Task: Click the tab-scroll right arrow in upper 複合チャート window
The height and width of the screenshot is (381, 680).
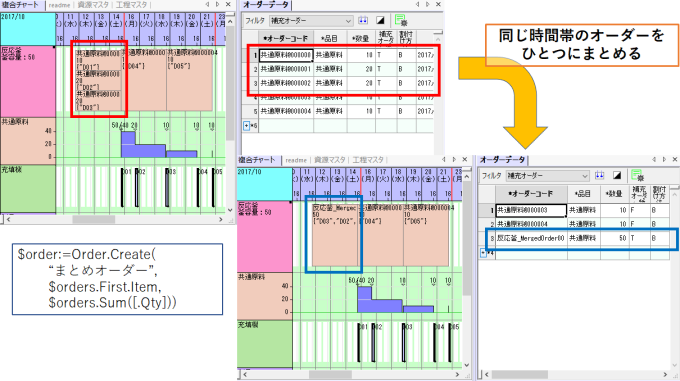Action: 217,4
